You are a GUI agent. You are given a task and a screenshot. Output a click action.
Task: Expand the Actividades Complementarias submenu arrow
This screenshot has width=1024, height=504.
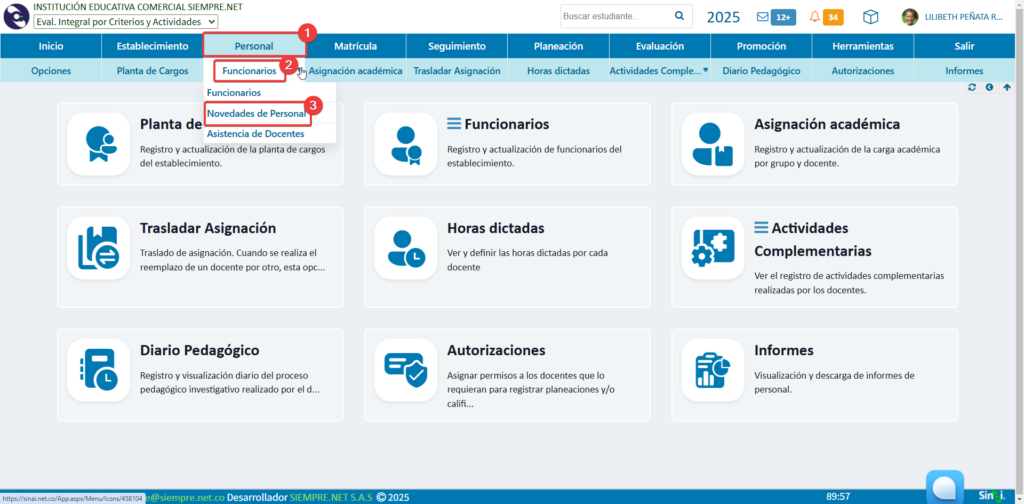pos(706,71)
